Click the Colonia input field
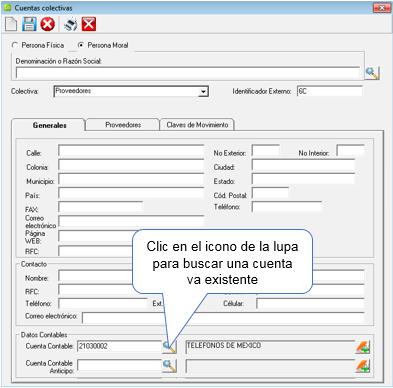Viewport: 393px width, 388px height. click(131, 165)
